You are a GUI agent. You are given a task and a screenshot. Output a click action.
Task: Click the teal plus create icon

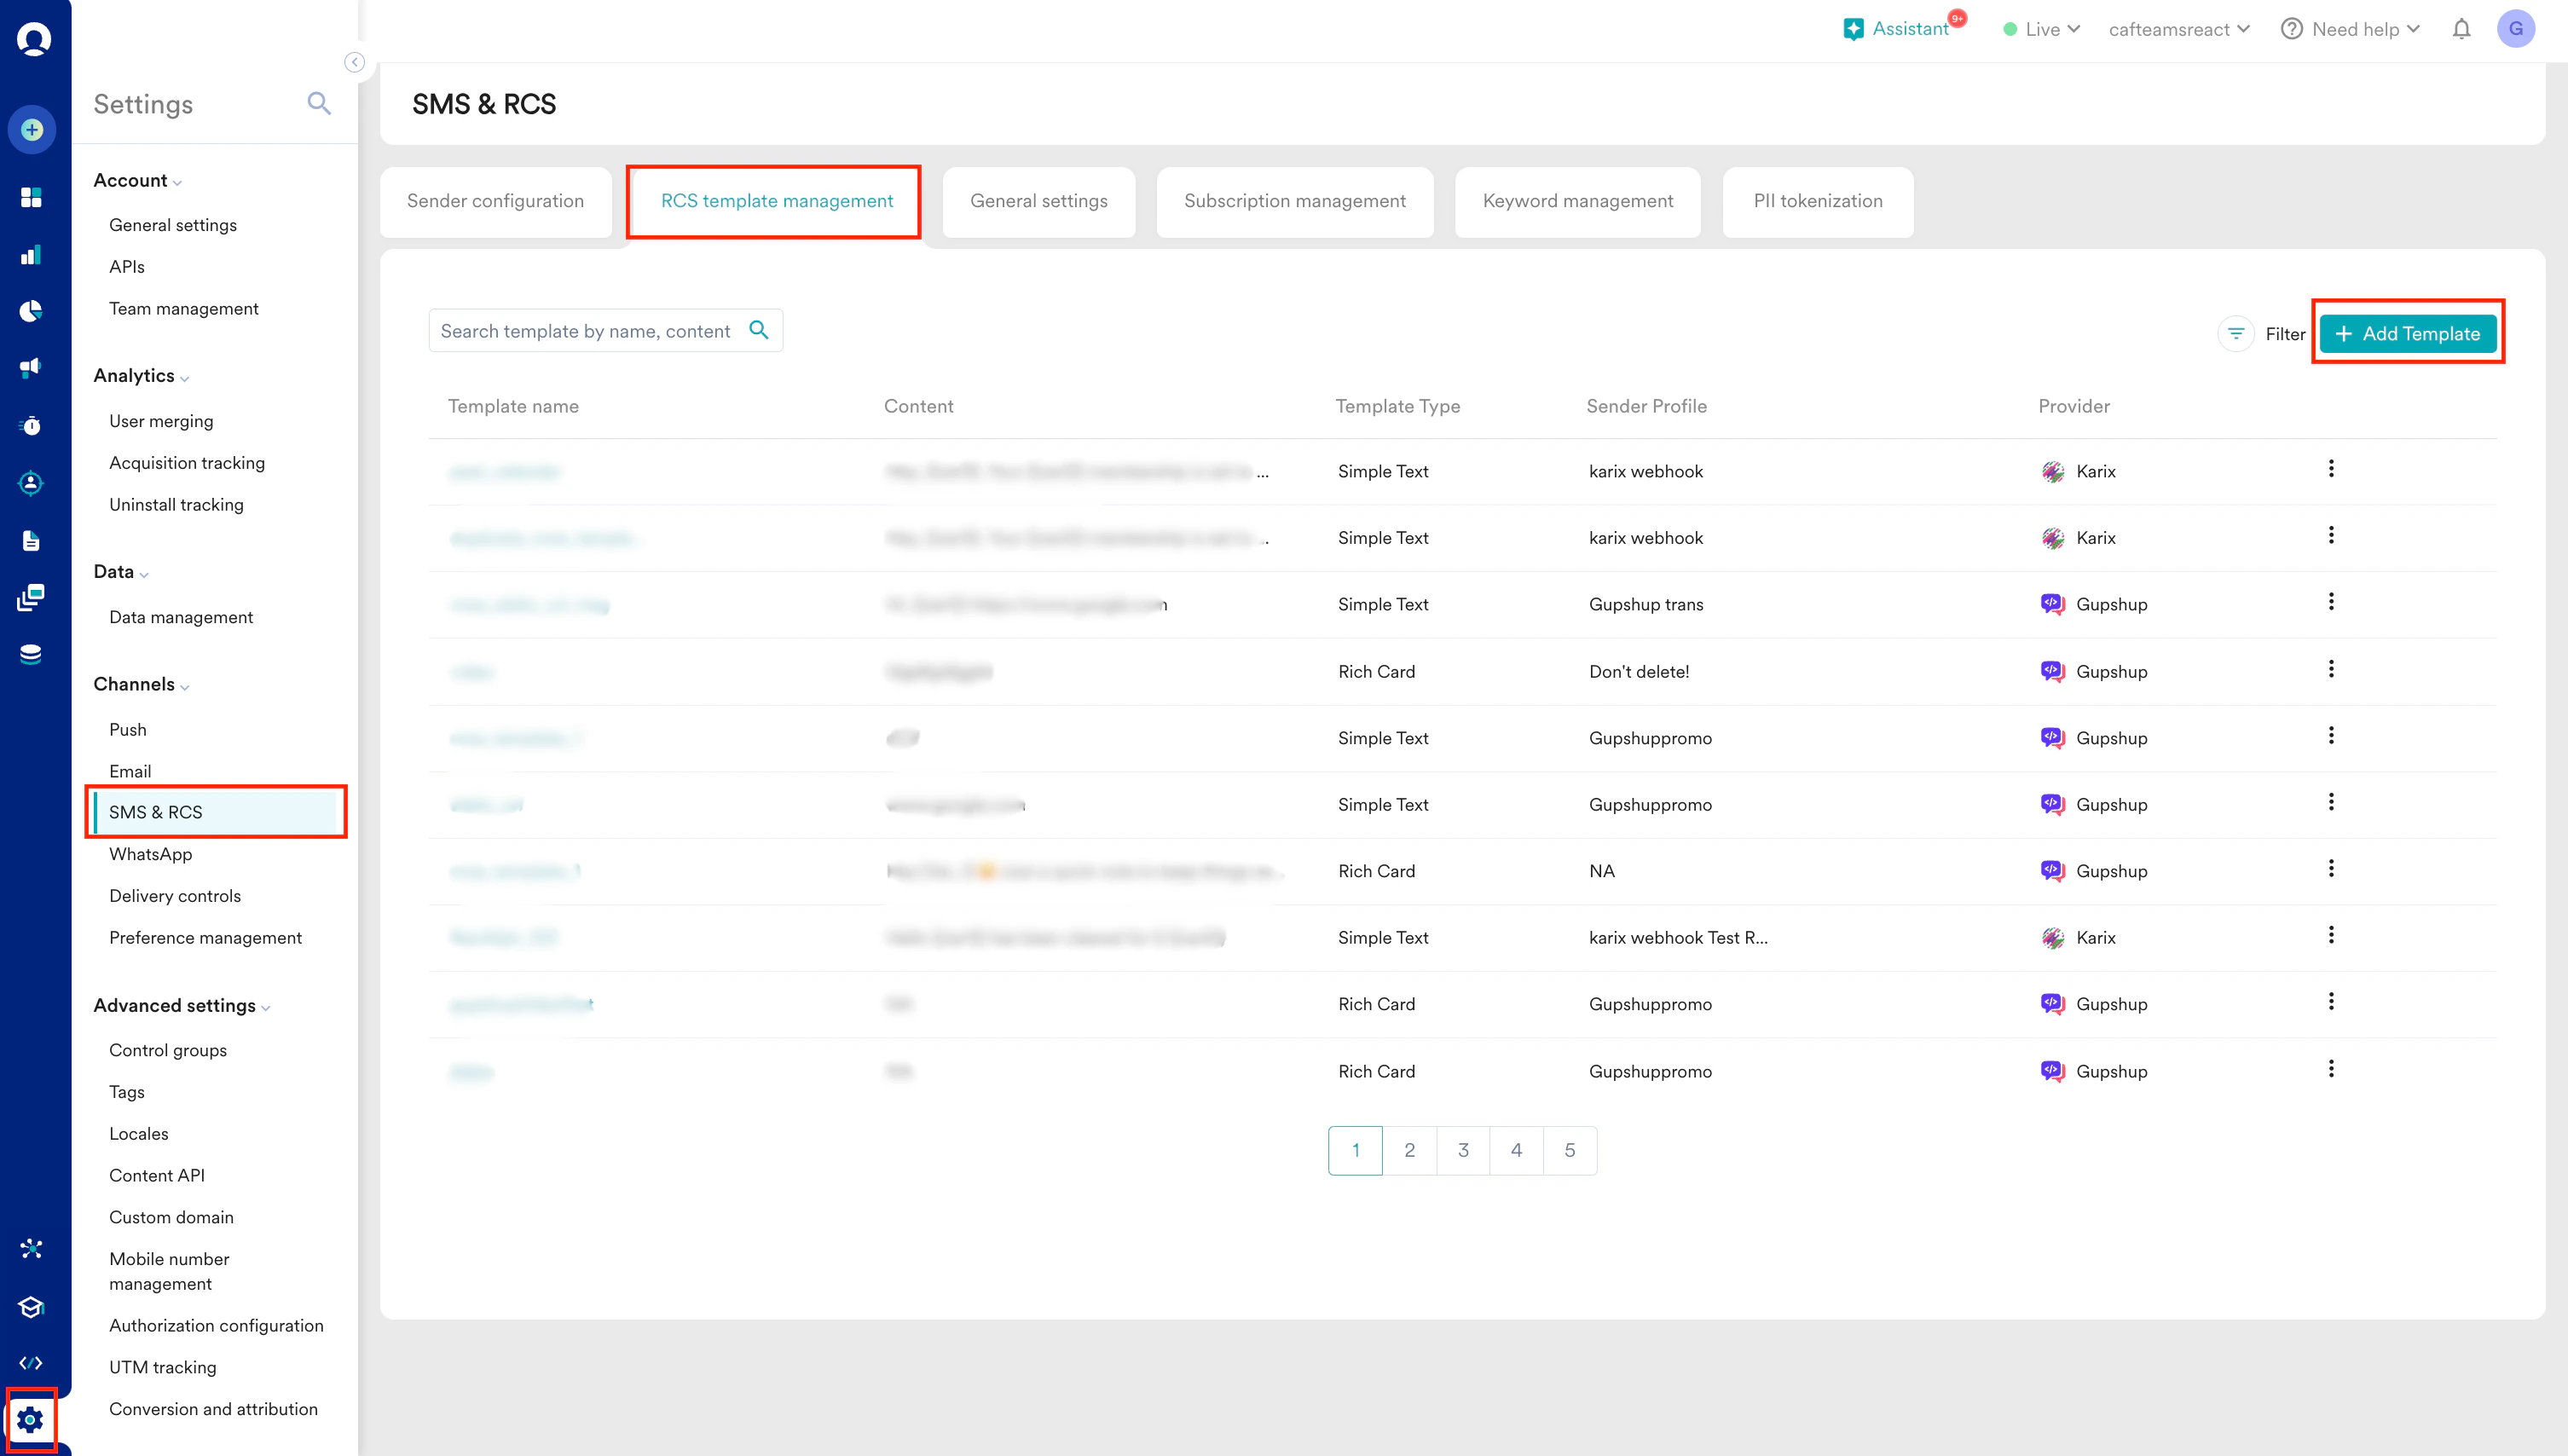pos(32,129)
